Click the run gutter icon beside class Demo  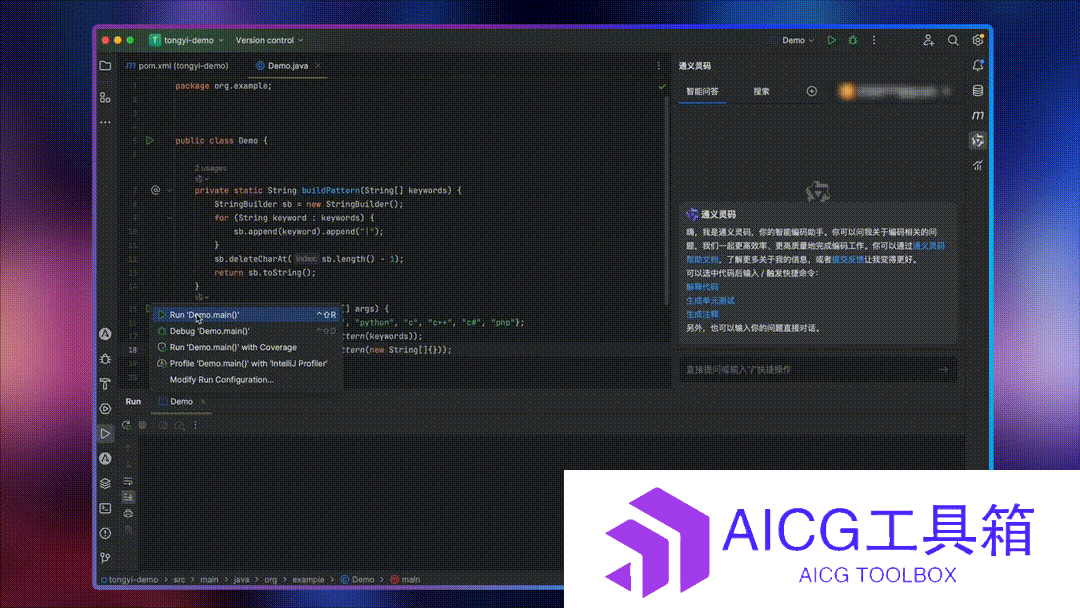click(149, 140)
